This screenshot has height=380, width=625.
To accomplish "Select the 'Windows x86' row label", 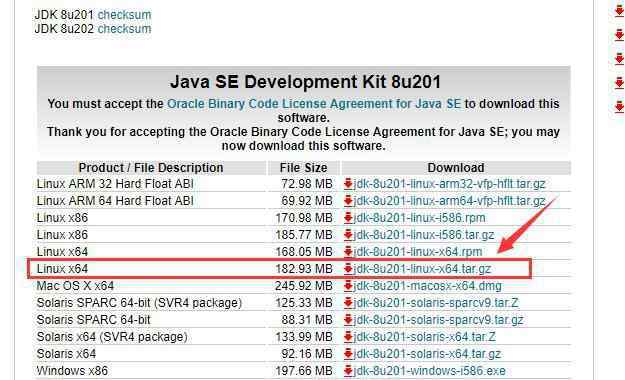I will [x=72, y=371].
